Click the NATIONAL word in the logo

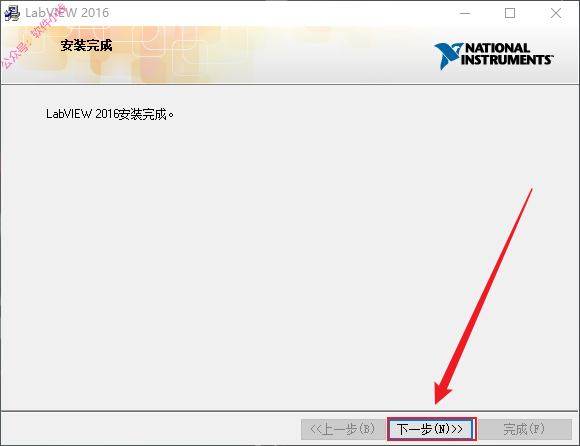498,48
